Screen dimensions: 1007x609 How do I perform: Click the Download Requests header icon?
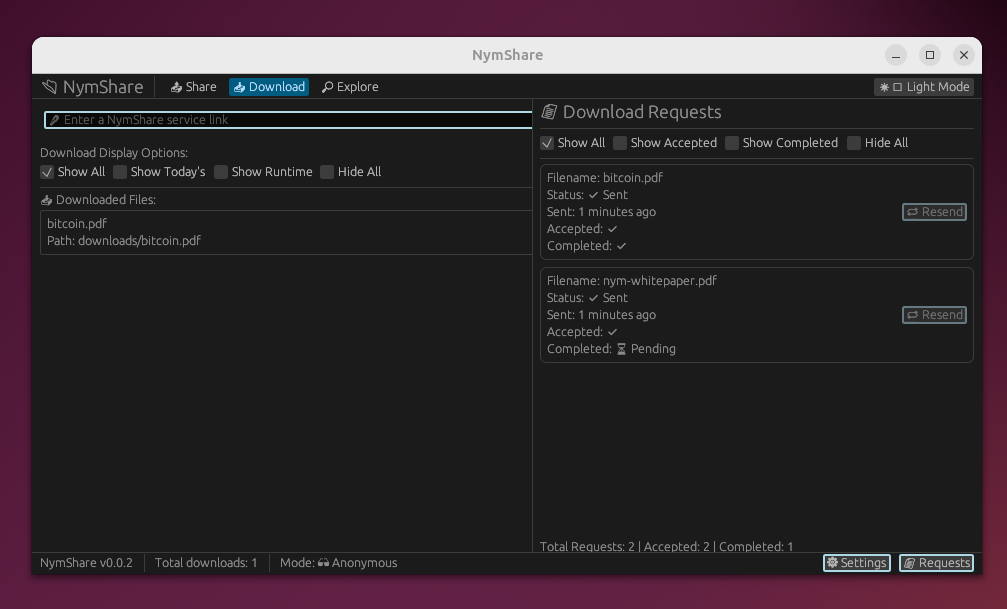549,112
